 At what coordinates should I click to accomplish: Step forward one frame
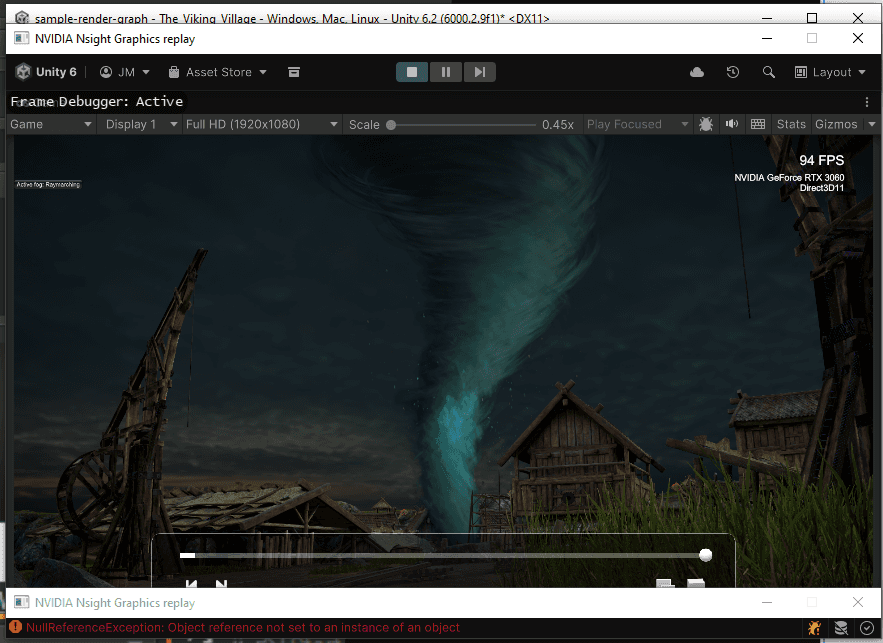(x=479, y=72)
